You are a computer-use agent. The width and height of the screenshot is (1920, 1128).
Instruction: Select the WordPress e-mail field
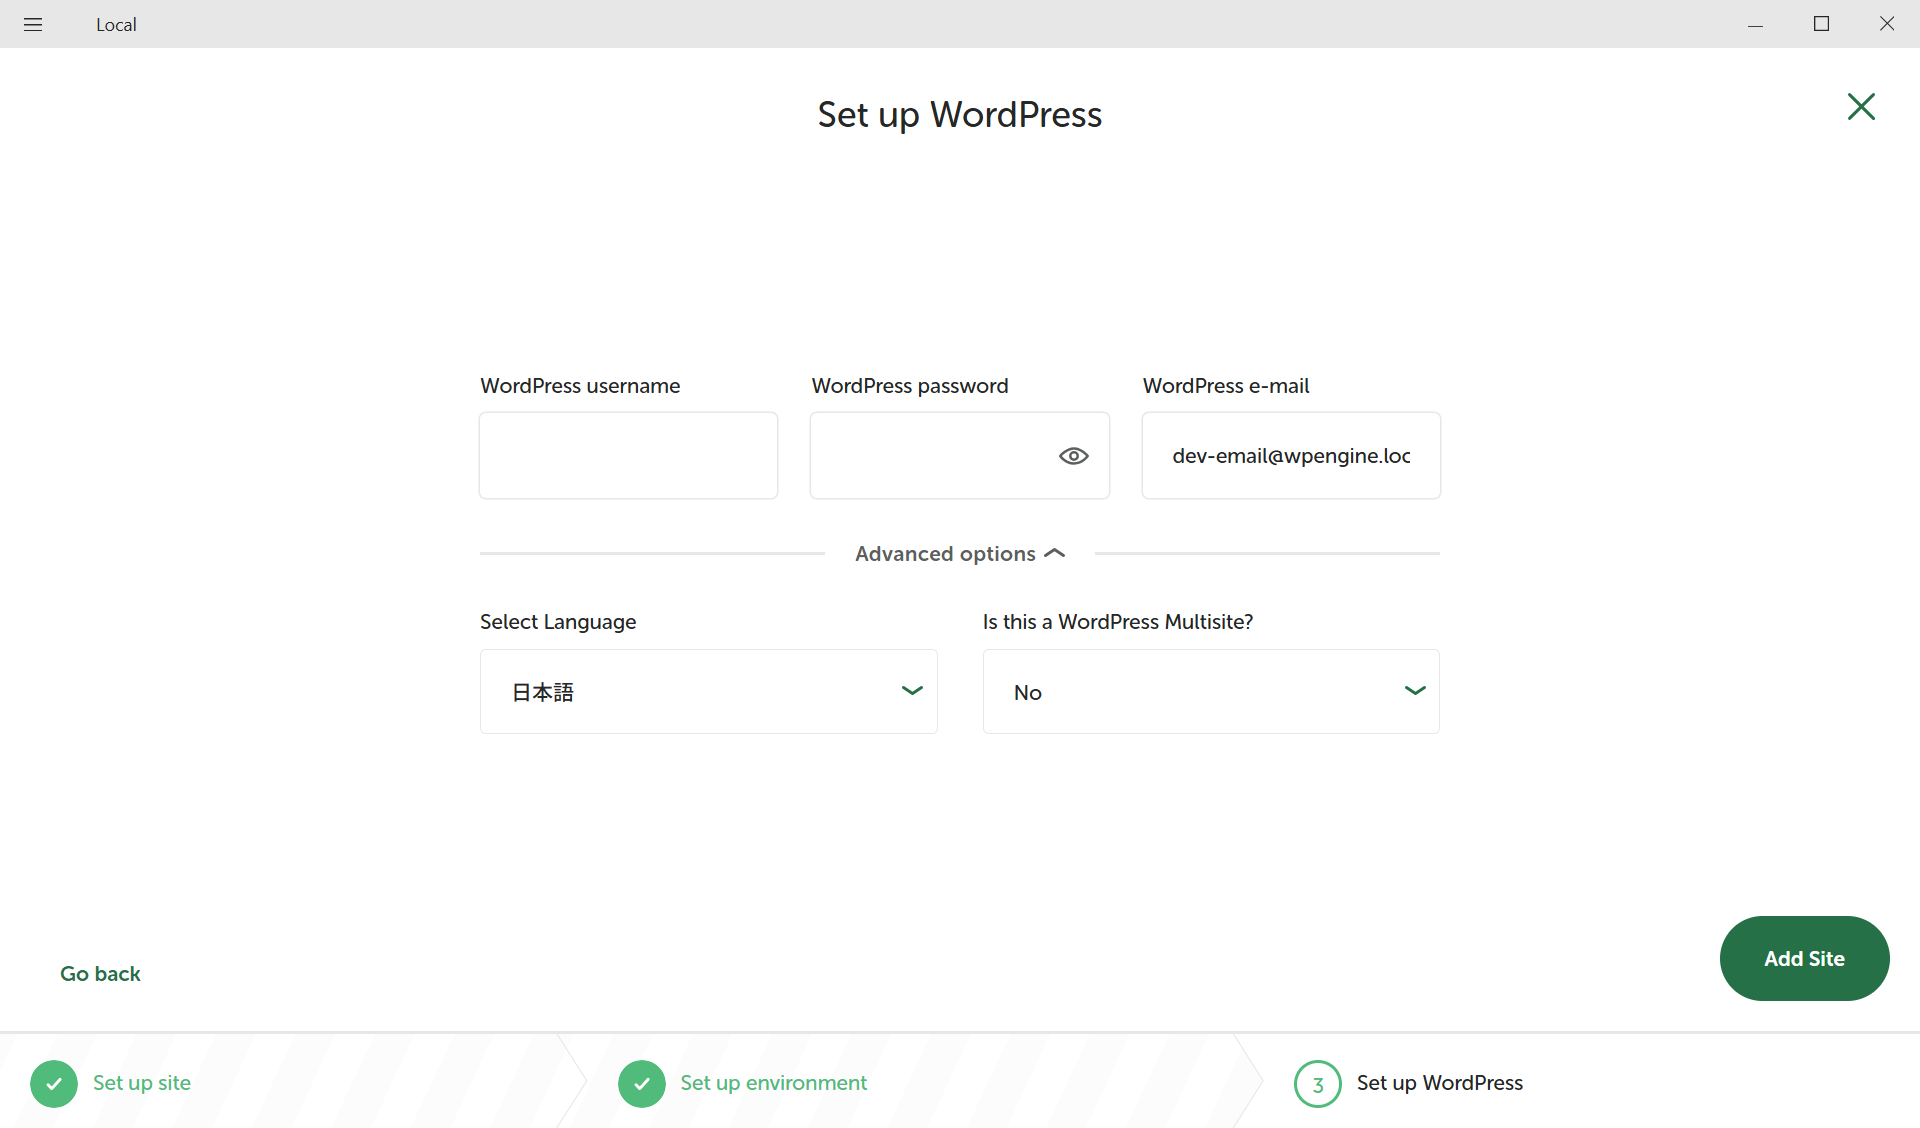coord(1290,455)
